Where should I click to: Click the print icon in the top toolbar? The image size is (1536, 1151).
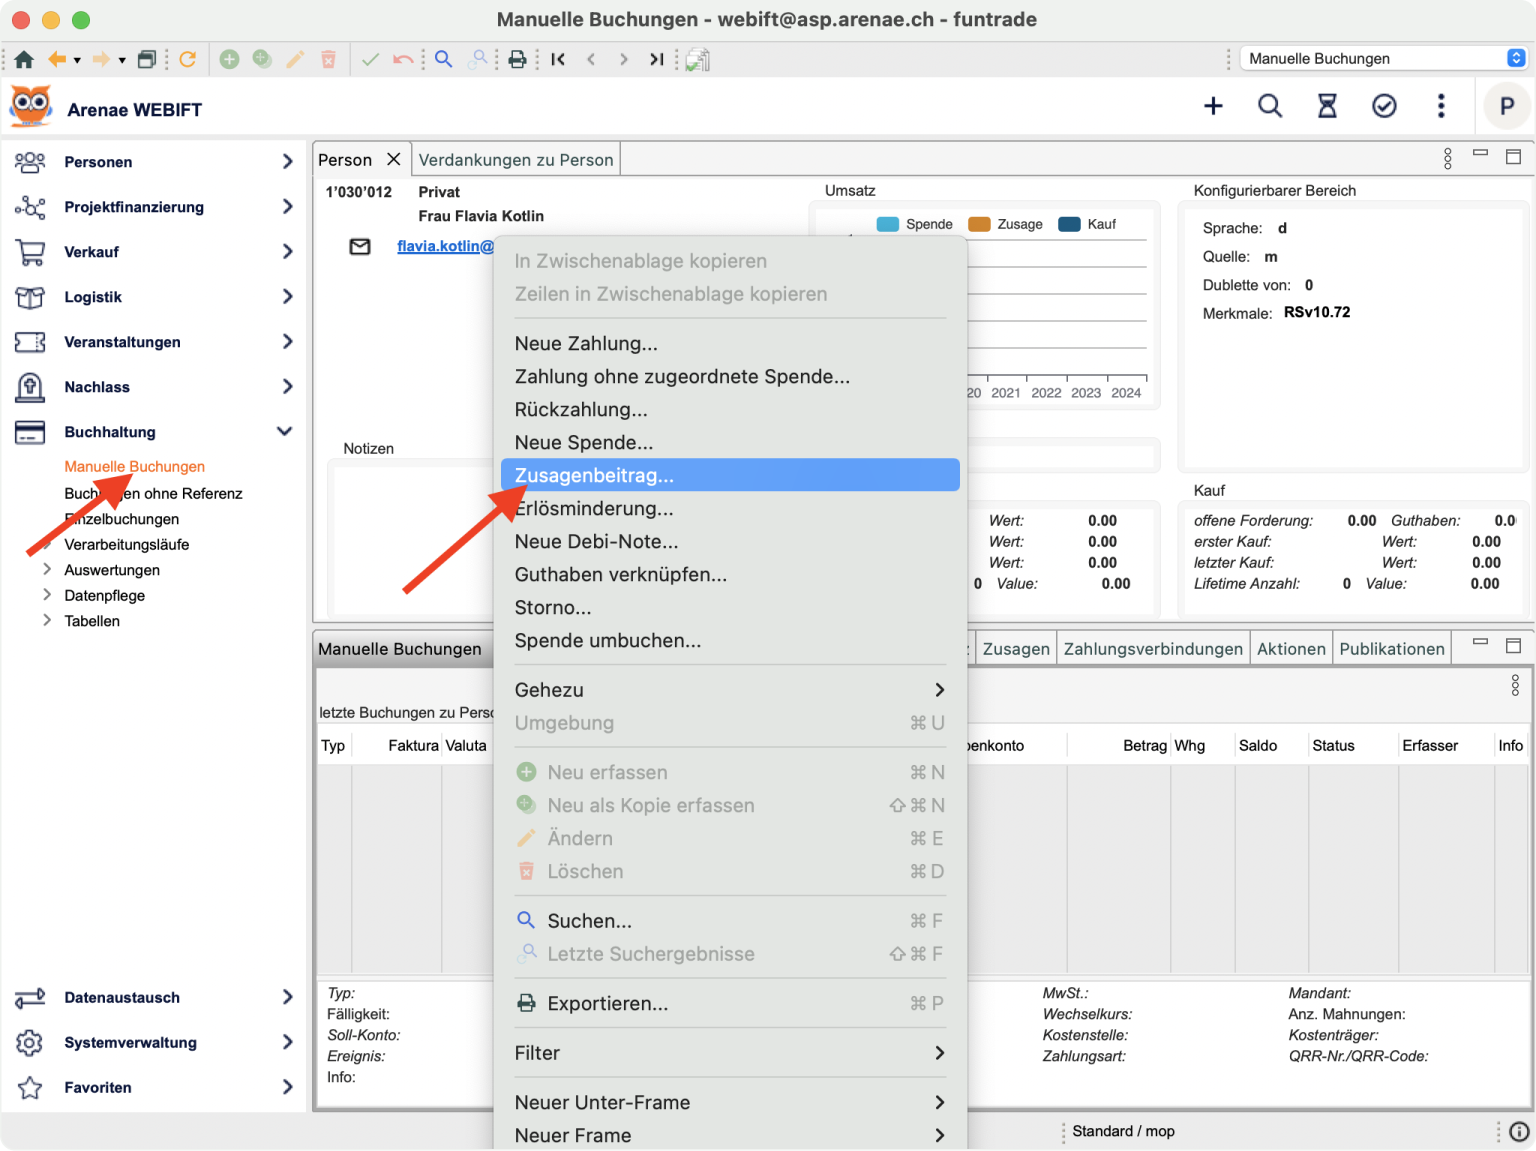[517, 59]
